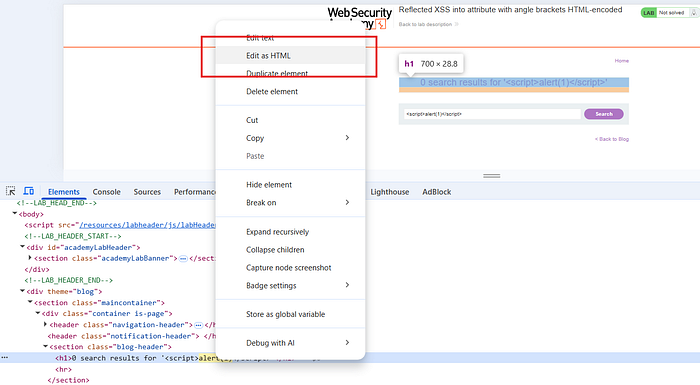
Task: Select Hide element in the context menu
Action: tap(290, 184)
